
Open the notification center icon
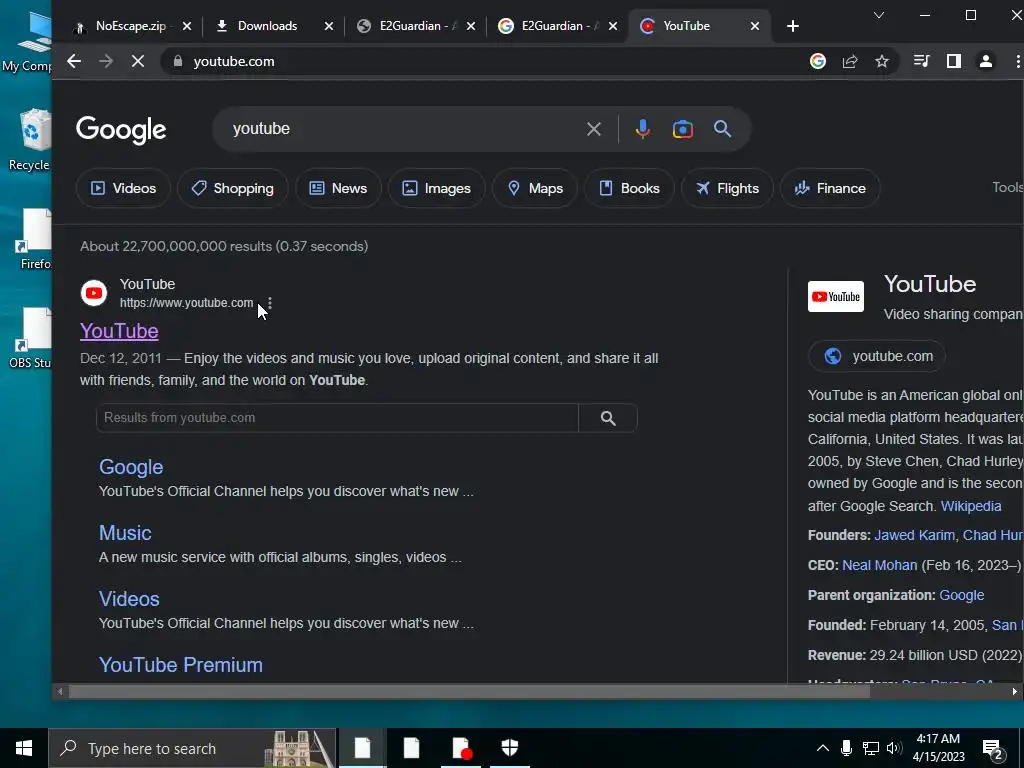993,749
